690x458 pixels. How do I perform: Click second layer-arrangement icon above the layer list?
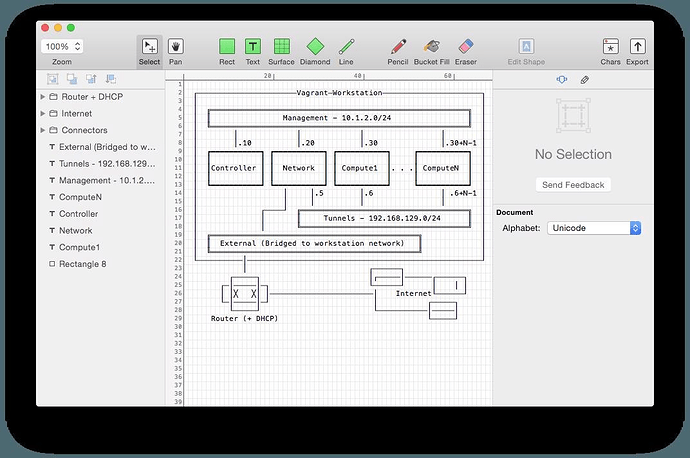pyautogui.click(x=72, y=79)
